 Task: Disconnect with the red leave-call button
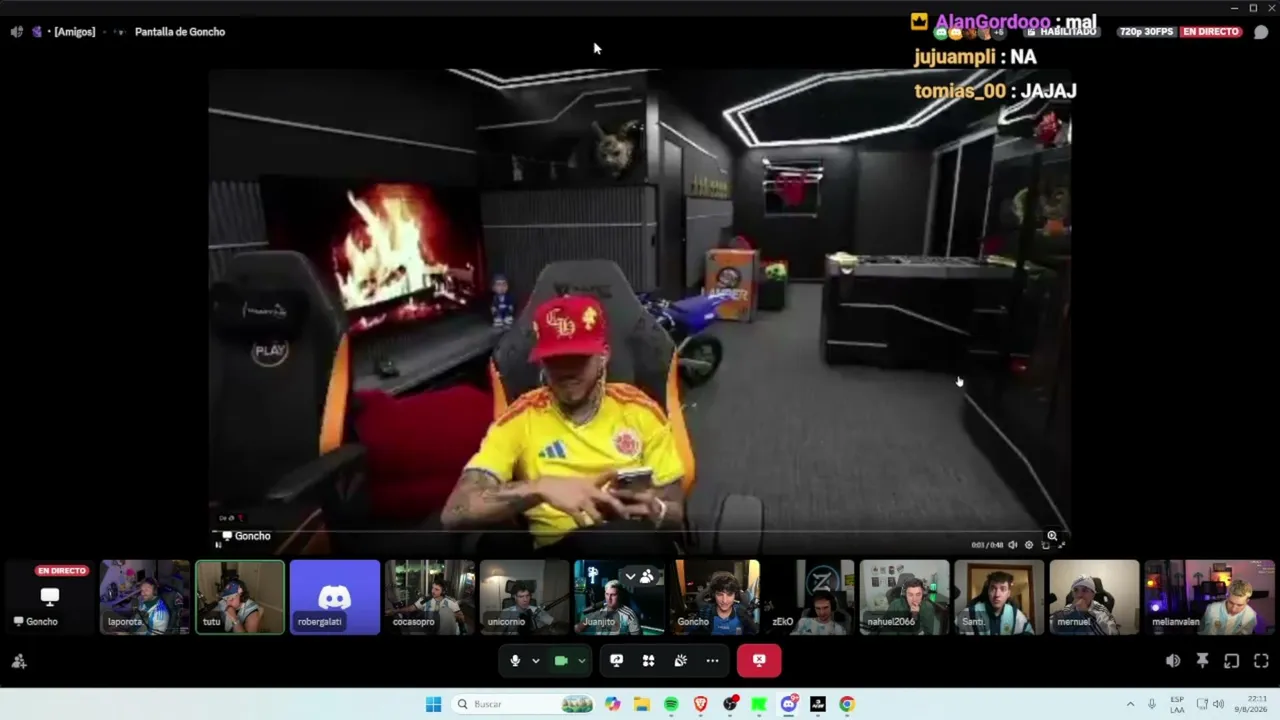point(759,661)
